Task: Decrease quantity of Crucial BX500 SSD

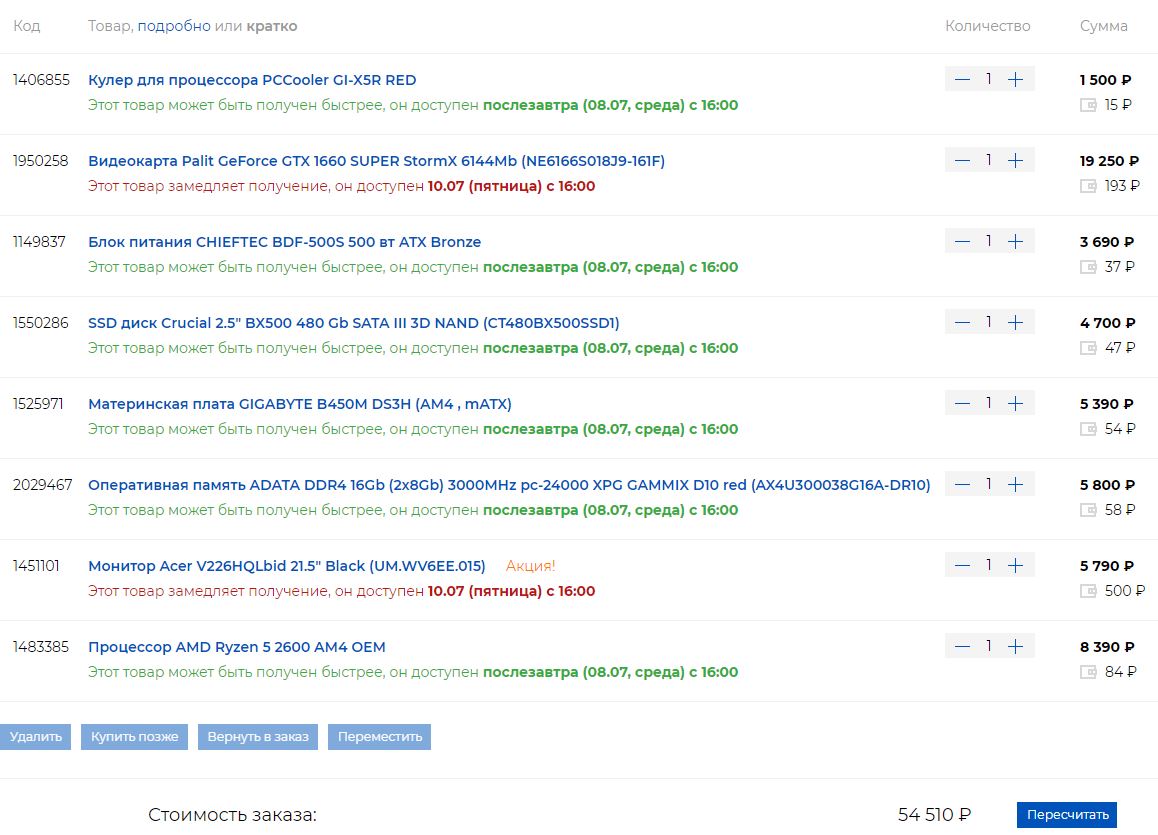Action: pyautogui.click(x=962, y=322)
